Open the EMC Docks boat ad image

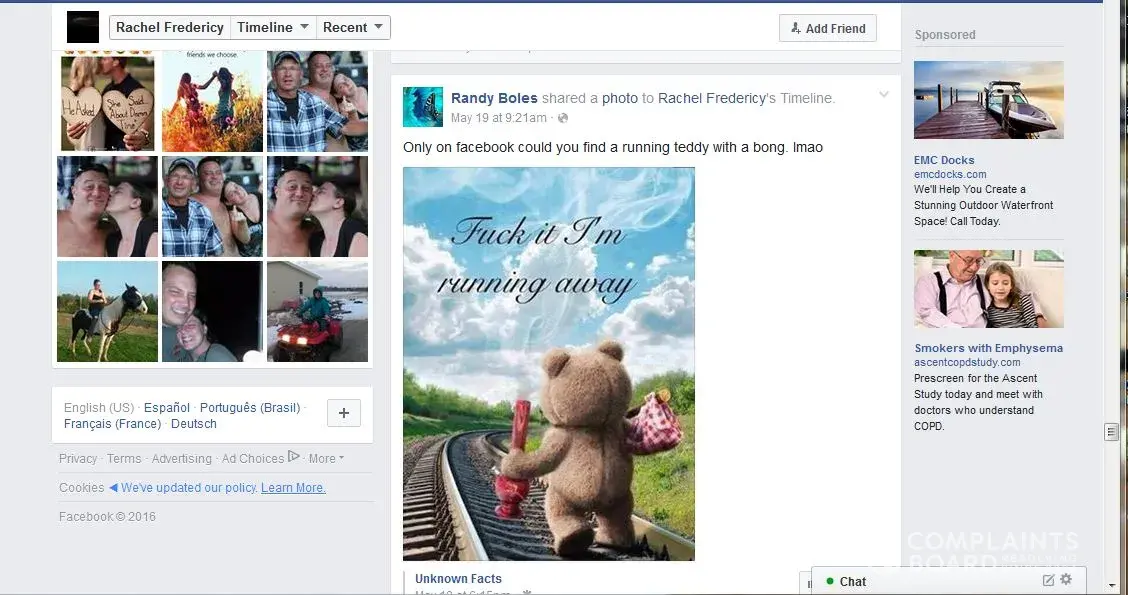988,100
